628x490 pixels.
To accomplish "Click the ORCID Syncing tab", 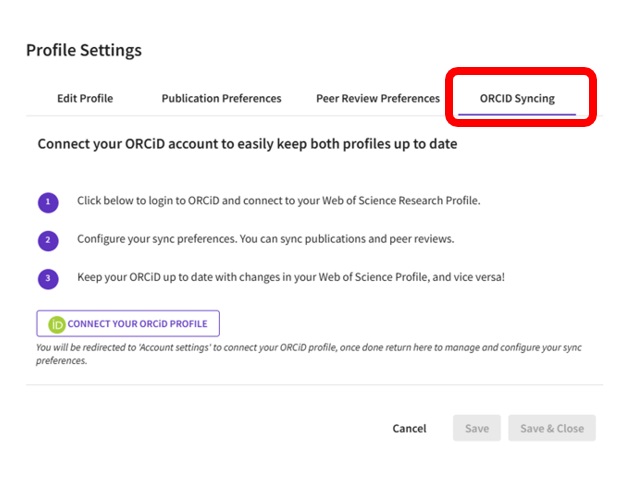I will point(517,98).
